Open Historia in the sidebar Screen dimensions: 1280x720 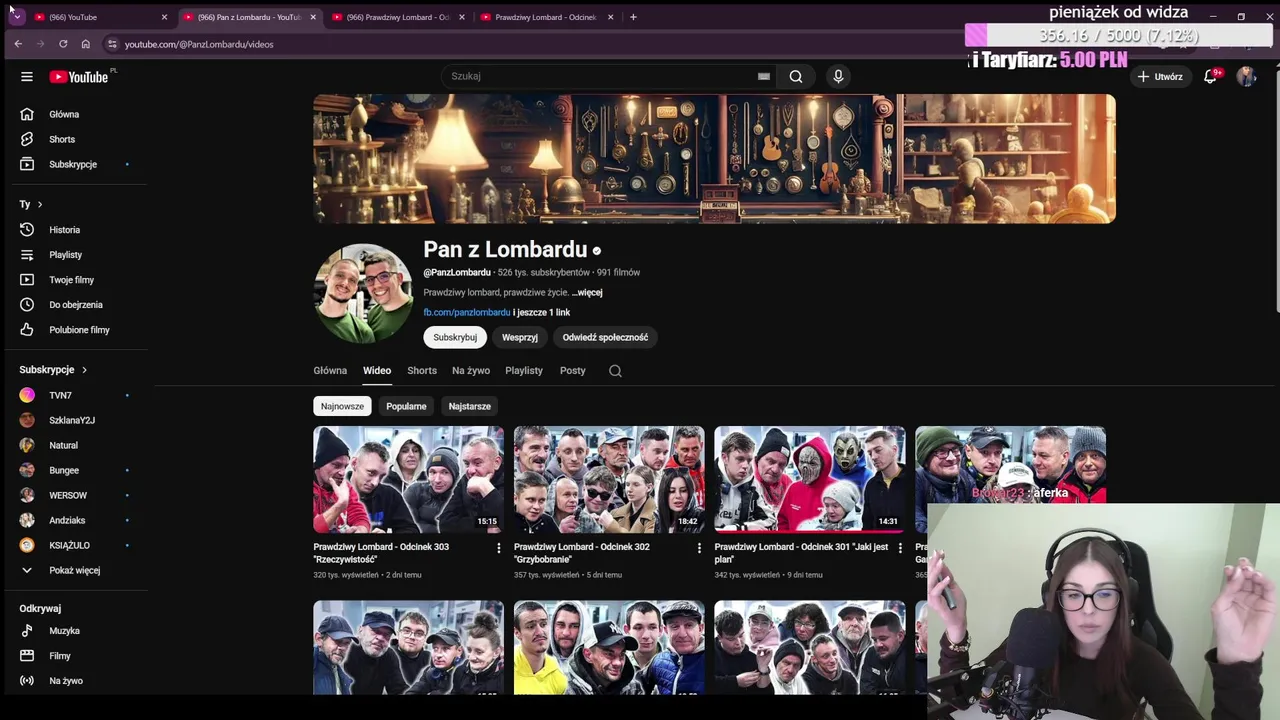(64, 230)
